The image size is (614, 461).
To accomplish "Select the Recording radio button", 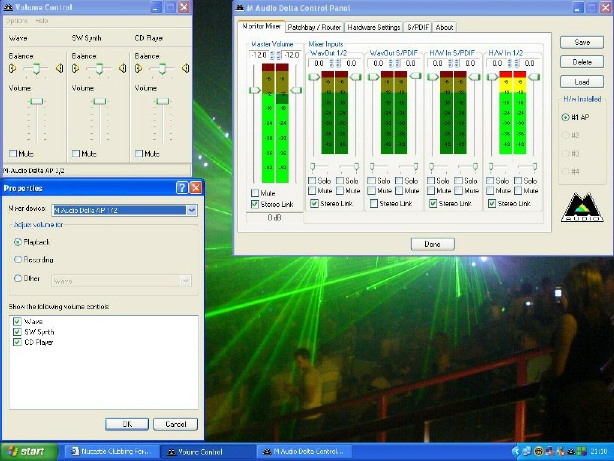I will tap(18, 262).
